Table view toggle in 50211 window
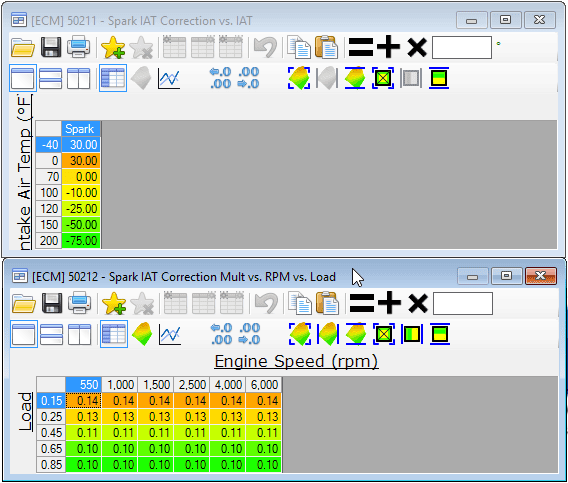The width and height of the screenshot is (568, 483). [113, 78]
